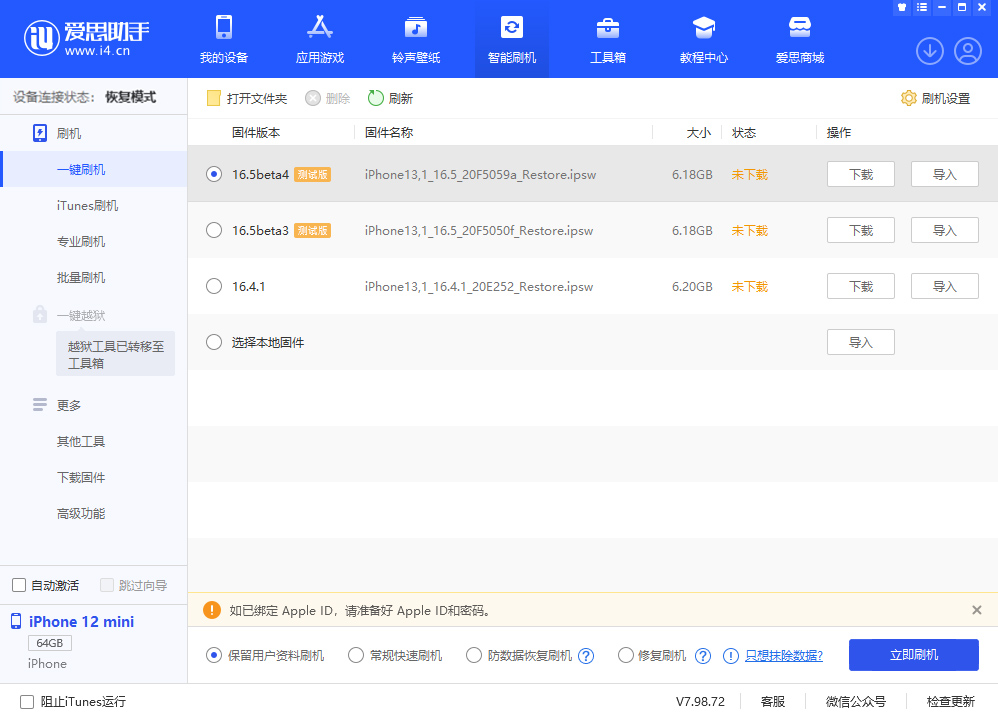Select the 16.4.1 firmware radio button
This screenshot has width=998, height=719.
213,286
